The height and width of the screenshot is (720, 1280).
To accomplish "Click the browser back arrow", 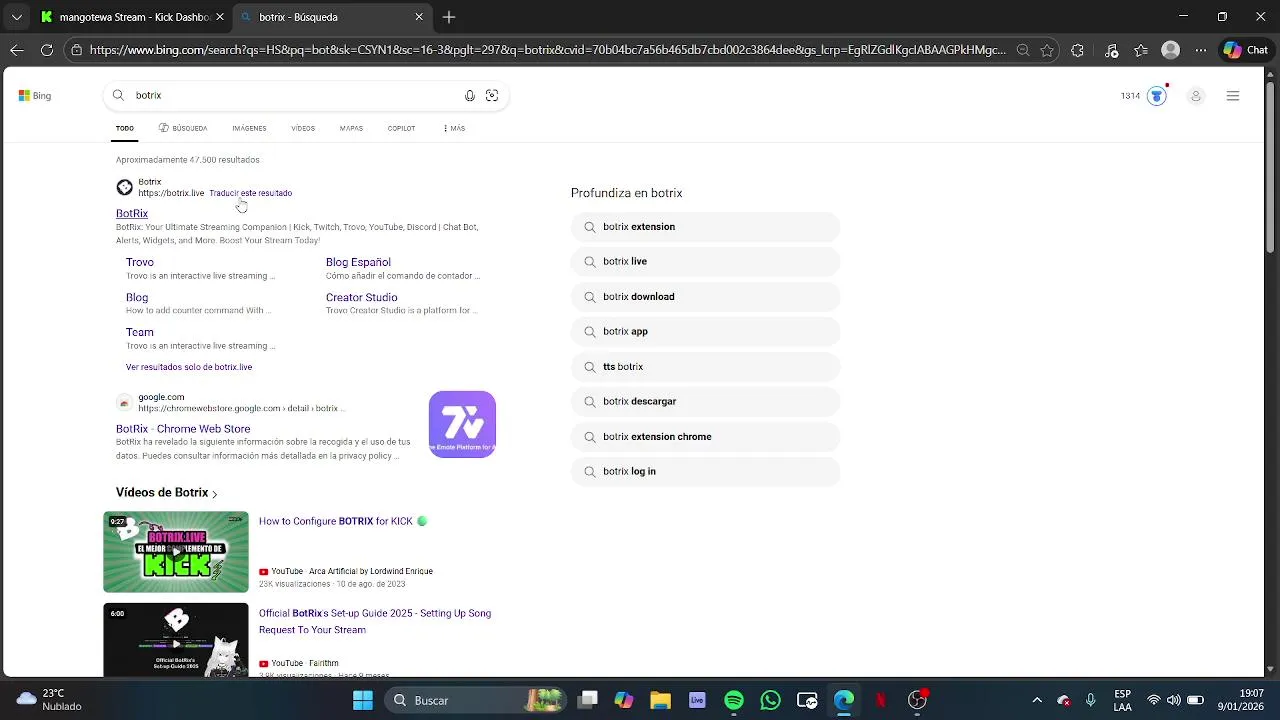I will click(17, 50).
